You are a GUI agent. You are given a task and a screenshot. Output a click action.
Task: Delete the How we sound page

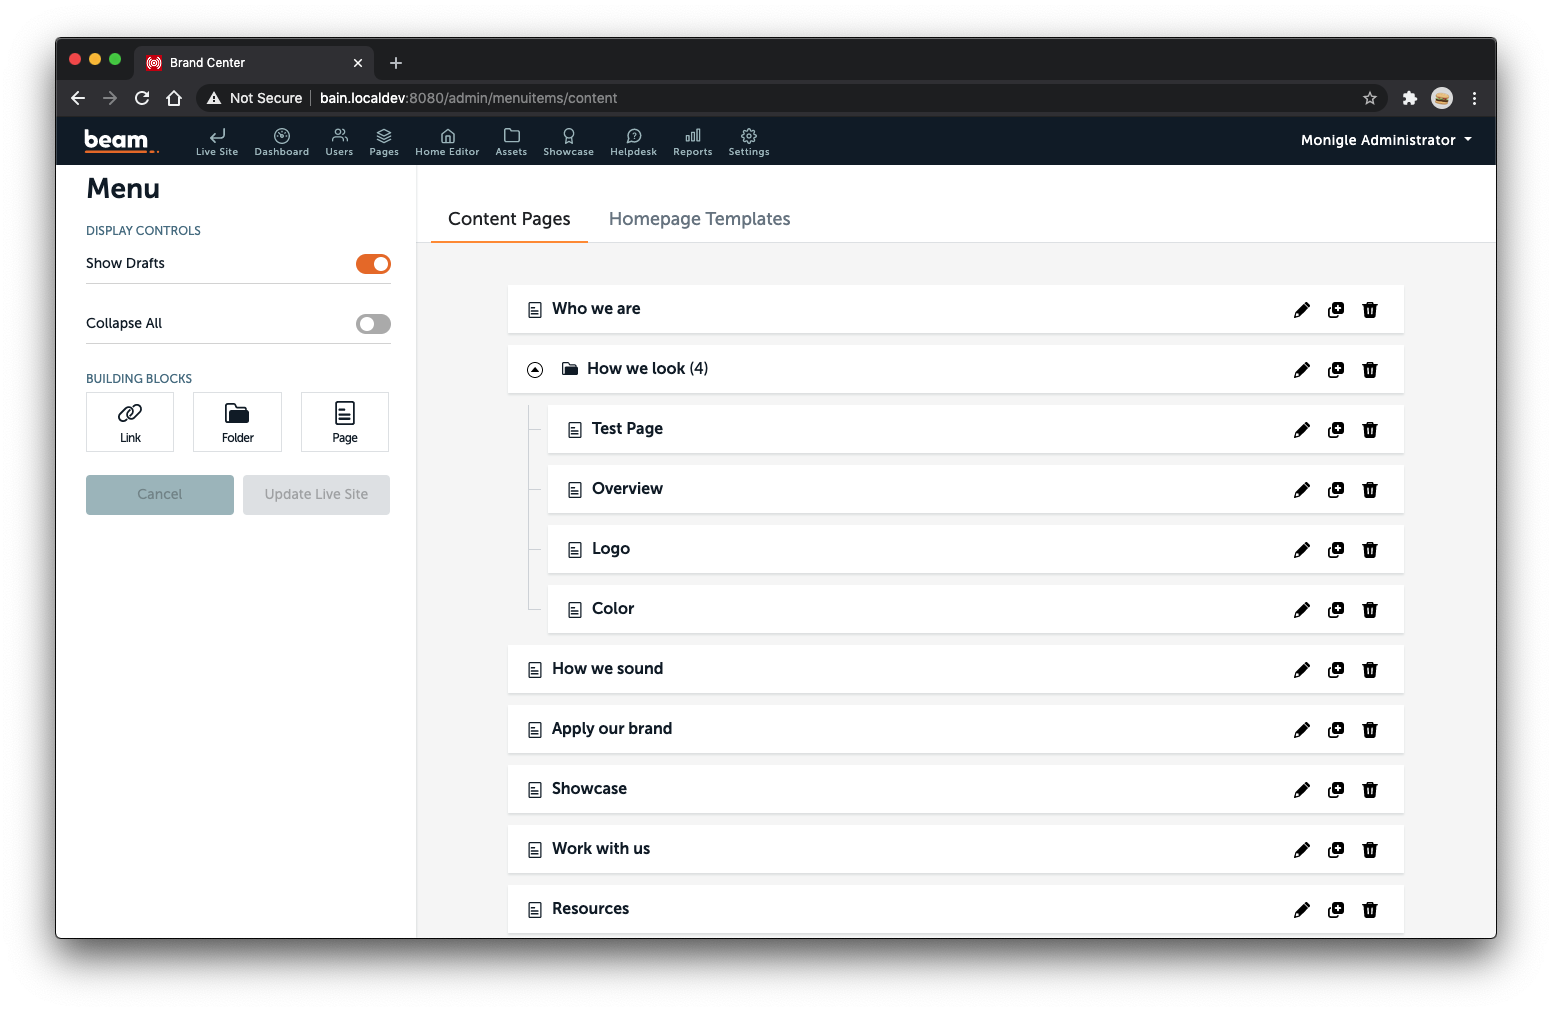tap(1370, 670)
